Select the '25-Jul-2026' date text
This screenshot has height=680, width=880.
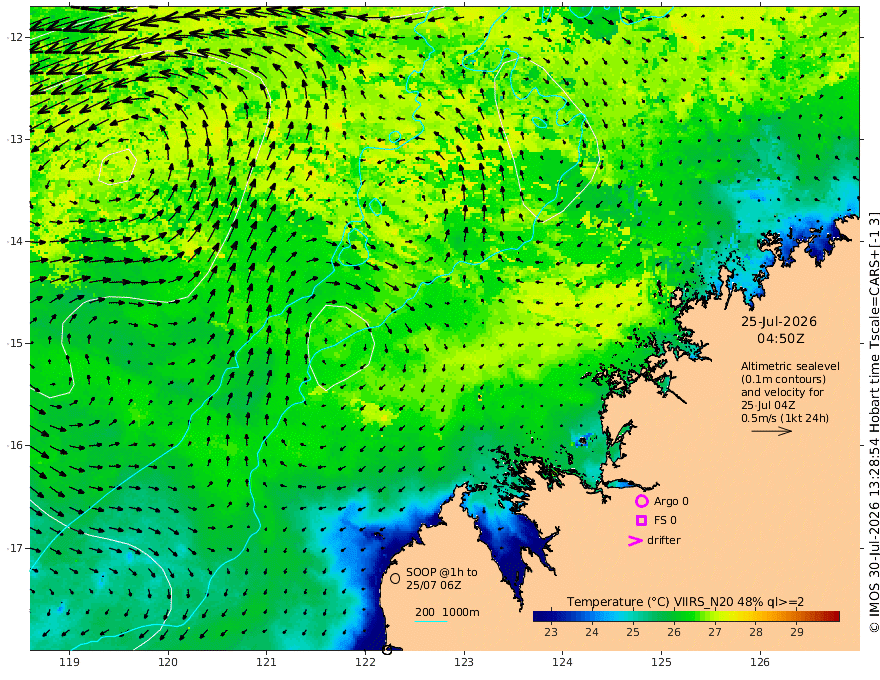point(779,322)
